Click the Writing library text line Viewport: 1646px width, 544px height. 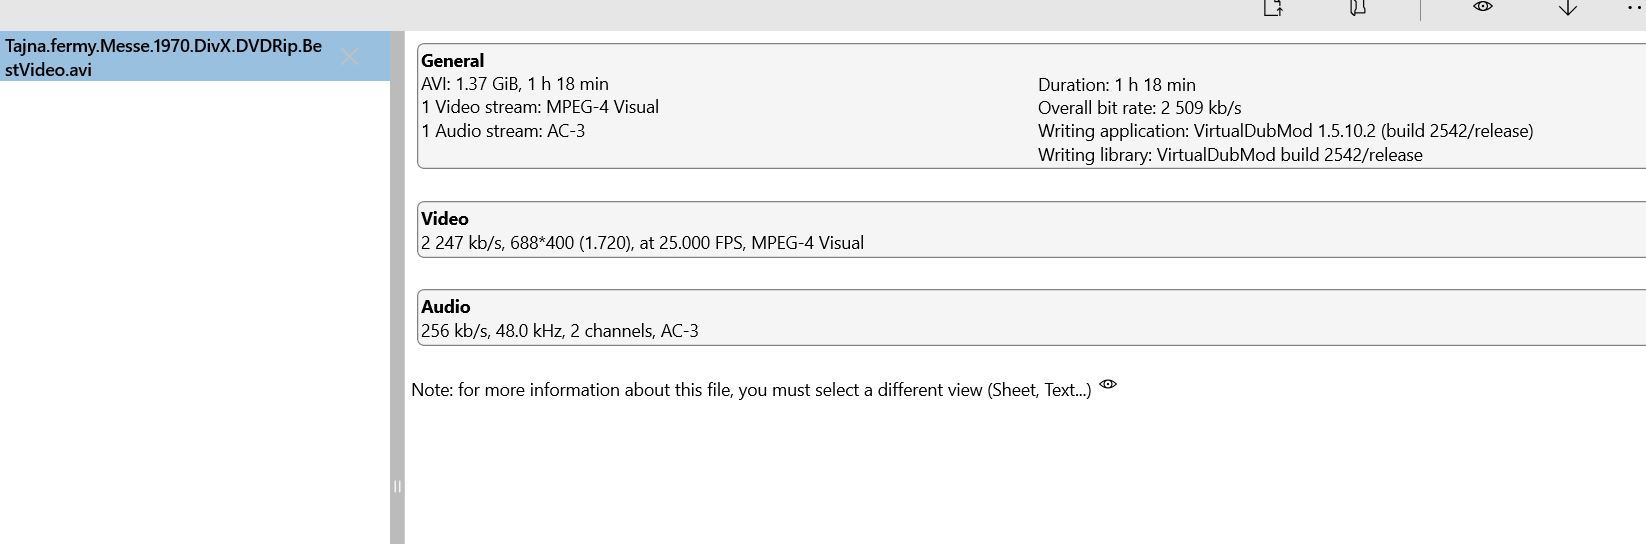[1230, 155]
